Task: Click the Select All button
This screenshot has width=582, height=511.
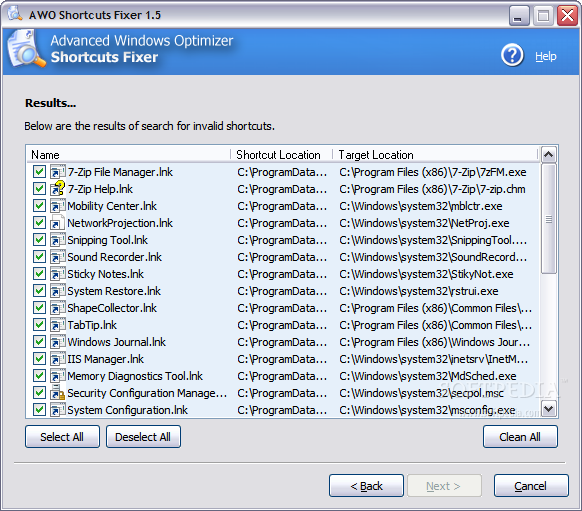Action: pyautogui.click(x=62, y=437)
